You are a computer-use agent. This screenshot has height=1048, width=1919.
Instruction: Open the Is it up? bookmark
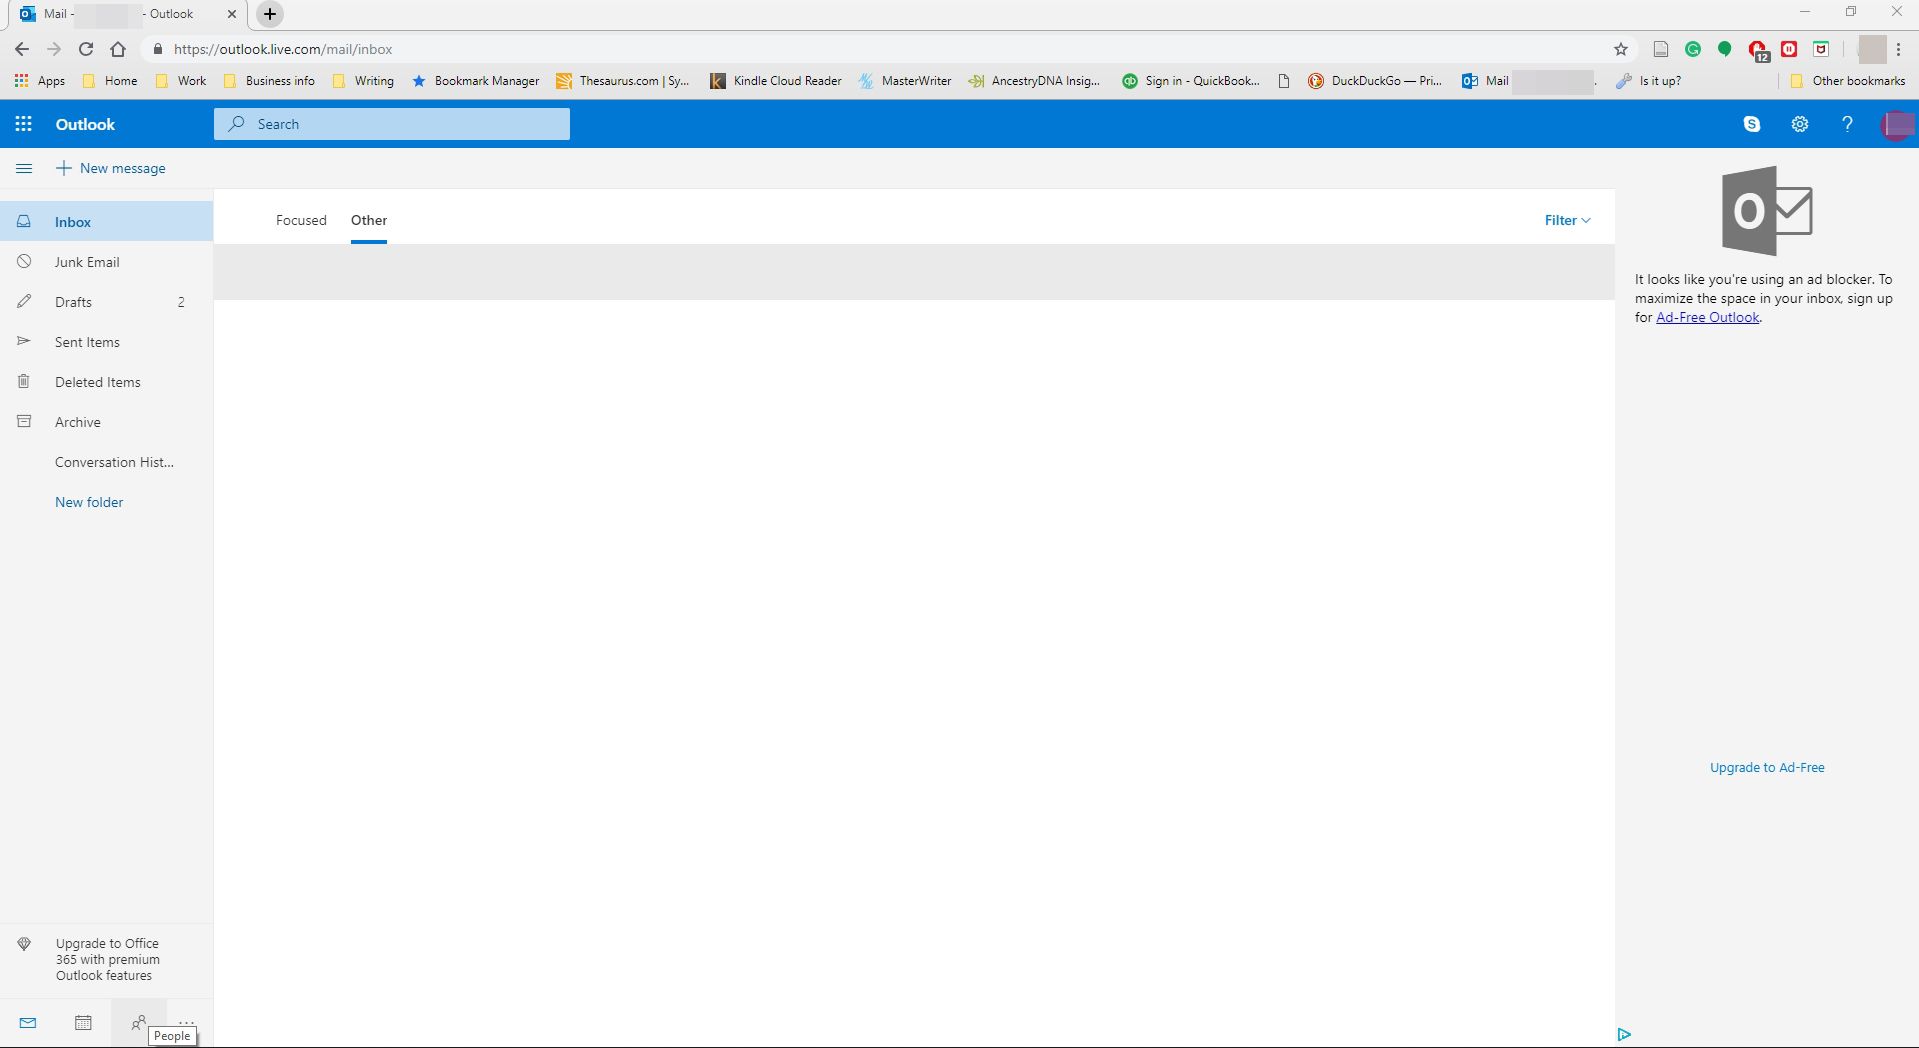coord(1649,81)
